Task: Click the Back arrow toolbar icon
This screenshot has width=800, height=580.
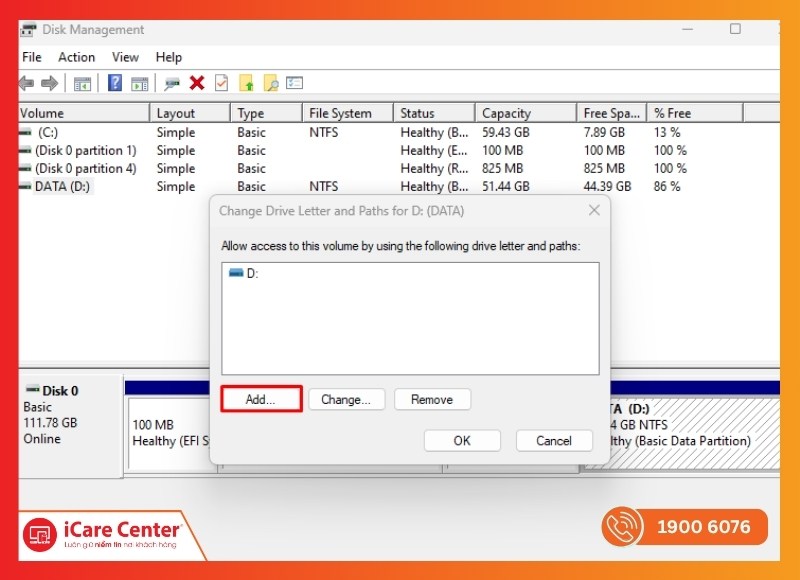Action: coord(27,83)
